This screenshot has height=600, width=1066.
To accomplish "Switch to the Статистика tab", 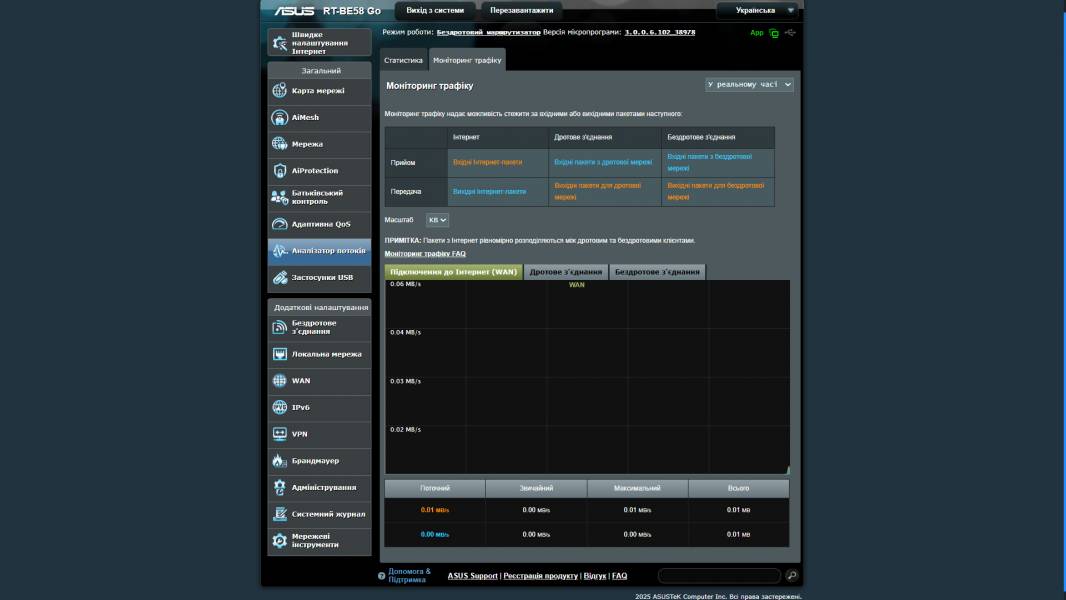I will click(x=404, y=59).
